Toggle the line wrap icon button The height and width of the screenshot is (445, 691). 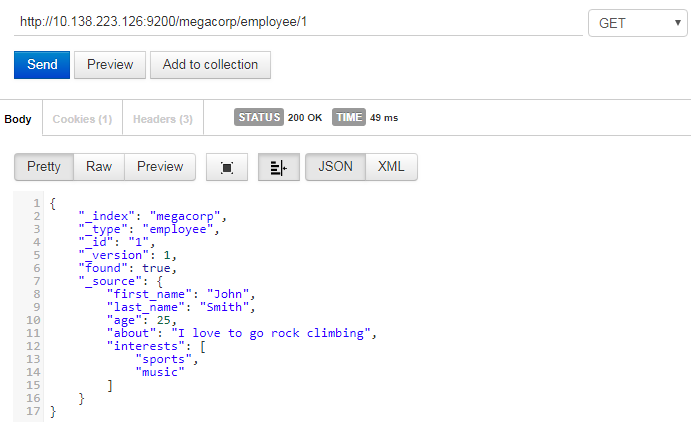pyautogui.click(x=279, y=167)
